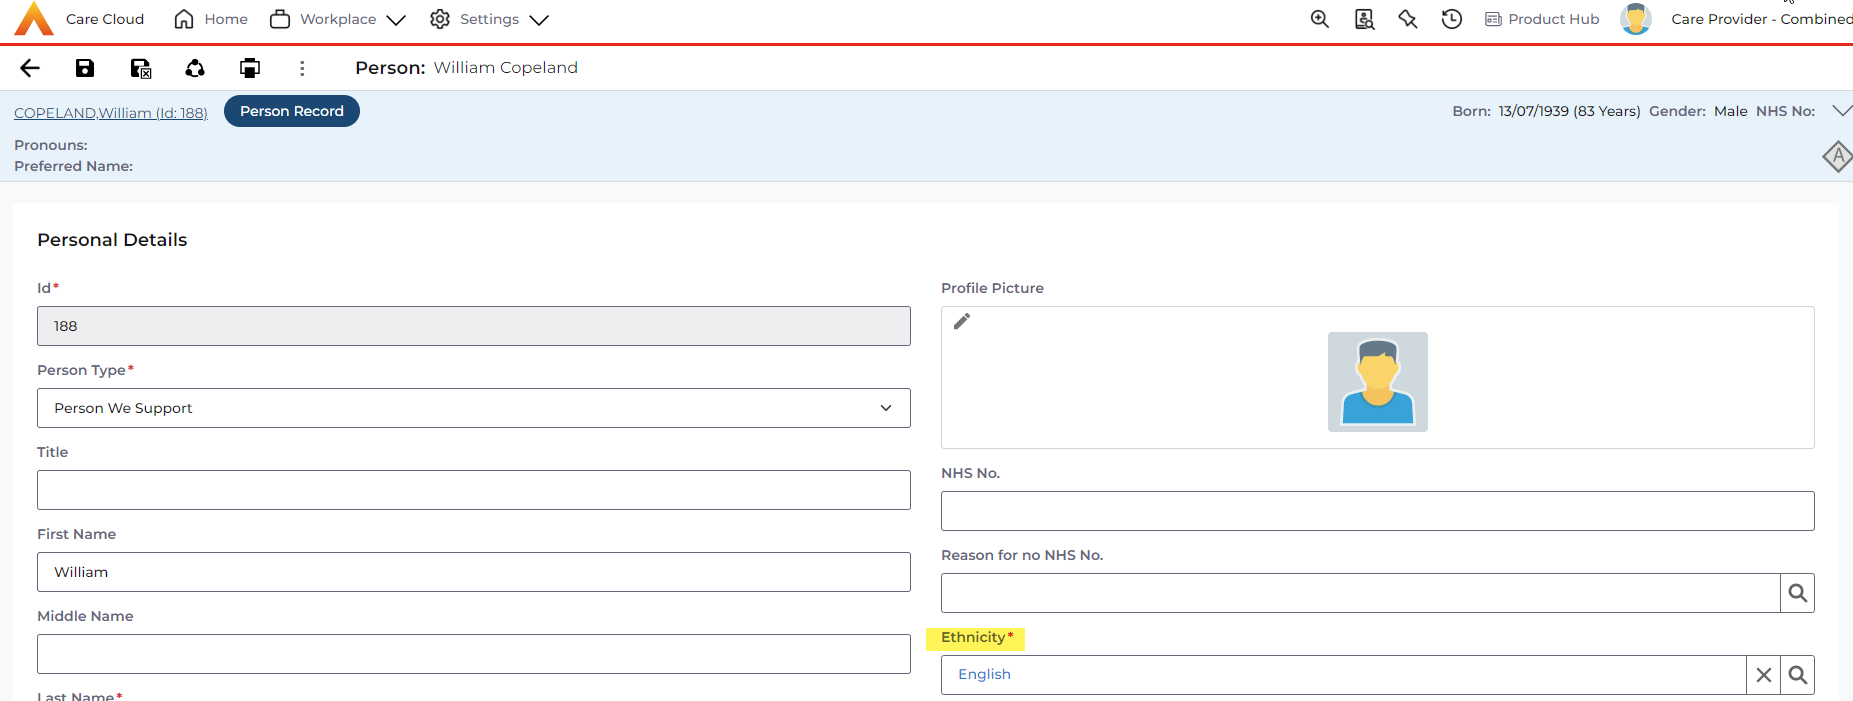Click the user avatar in header
Image resolution: width=1853 pixels, height=701 pixels.
click(1636, 19)
